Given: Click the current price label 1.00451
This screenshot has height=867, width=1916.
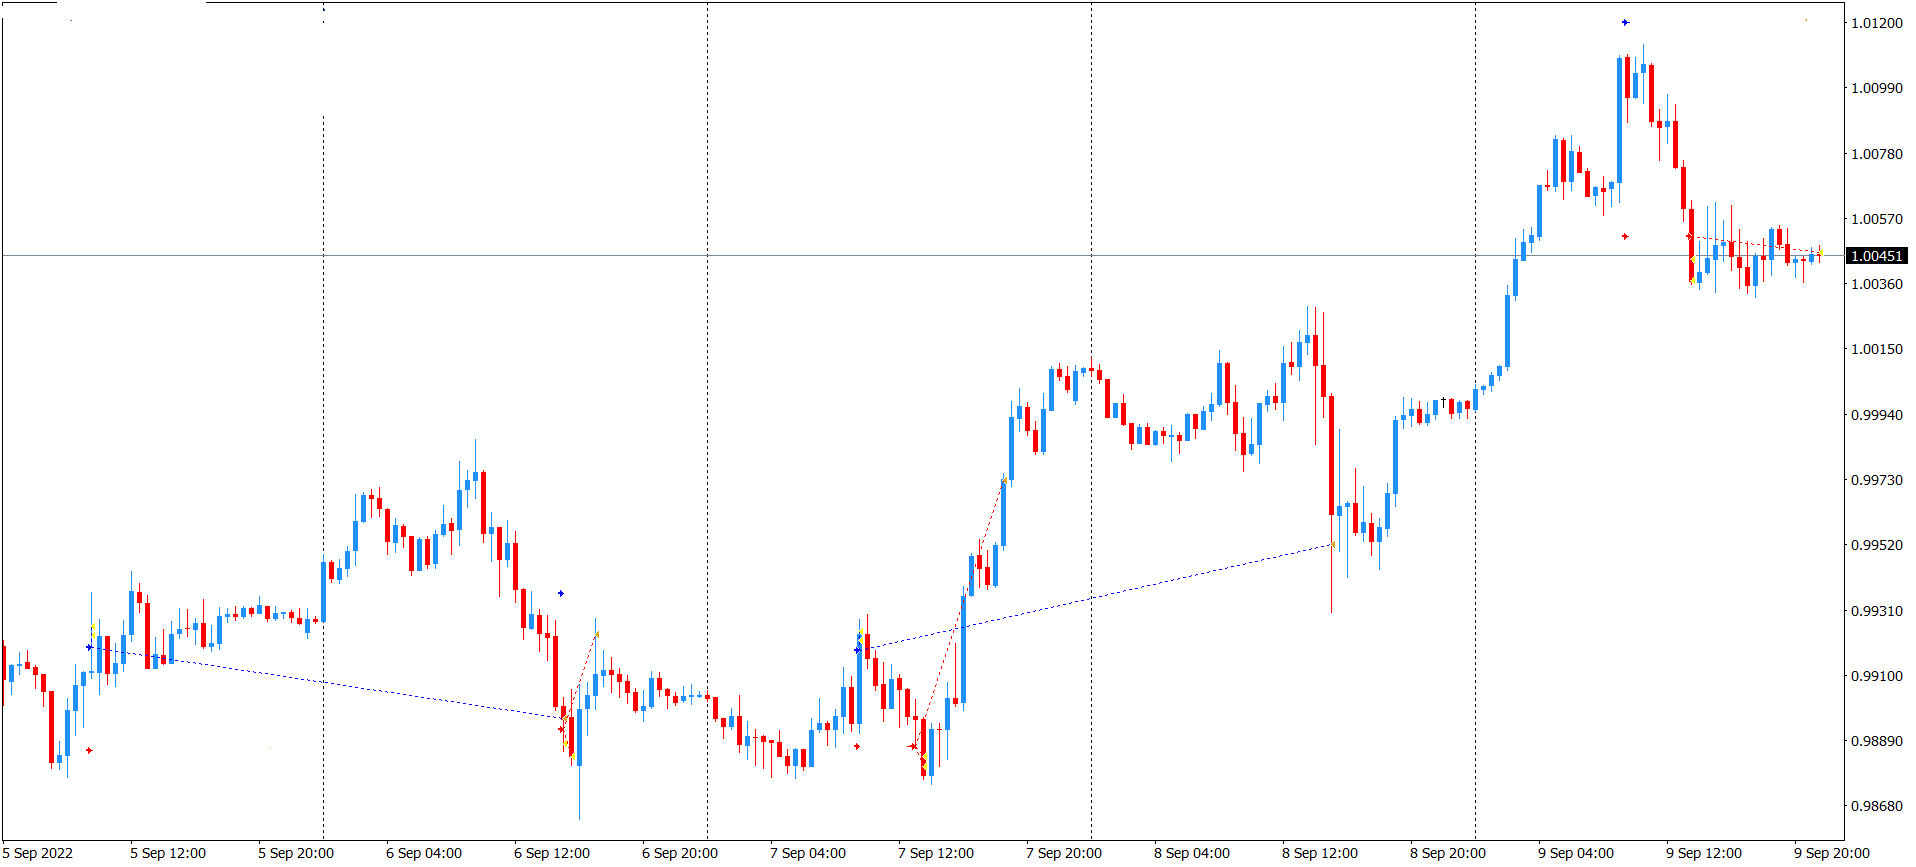Looking at the screenshot, I should 1876,256.
